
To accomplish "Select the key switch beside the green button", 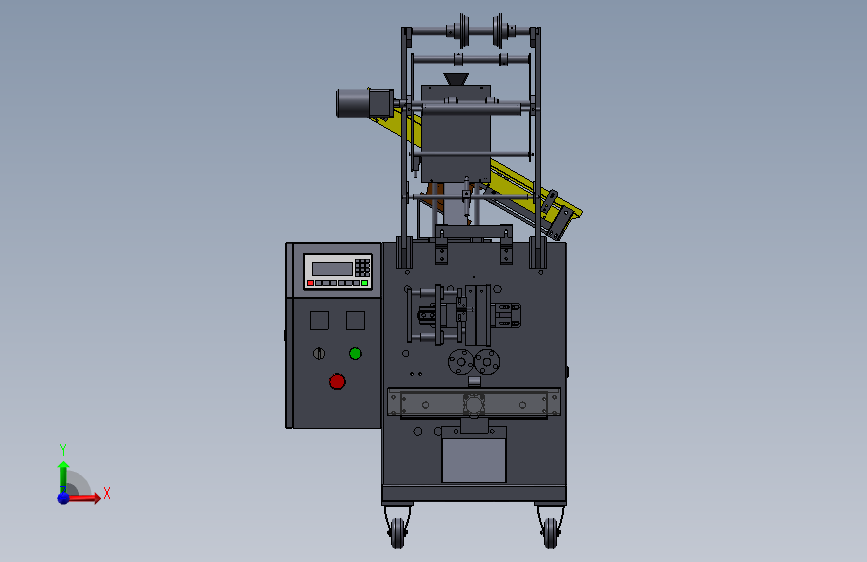I will coord(319,353).
